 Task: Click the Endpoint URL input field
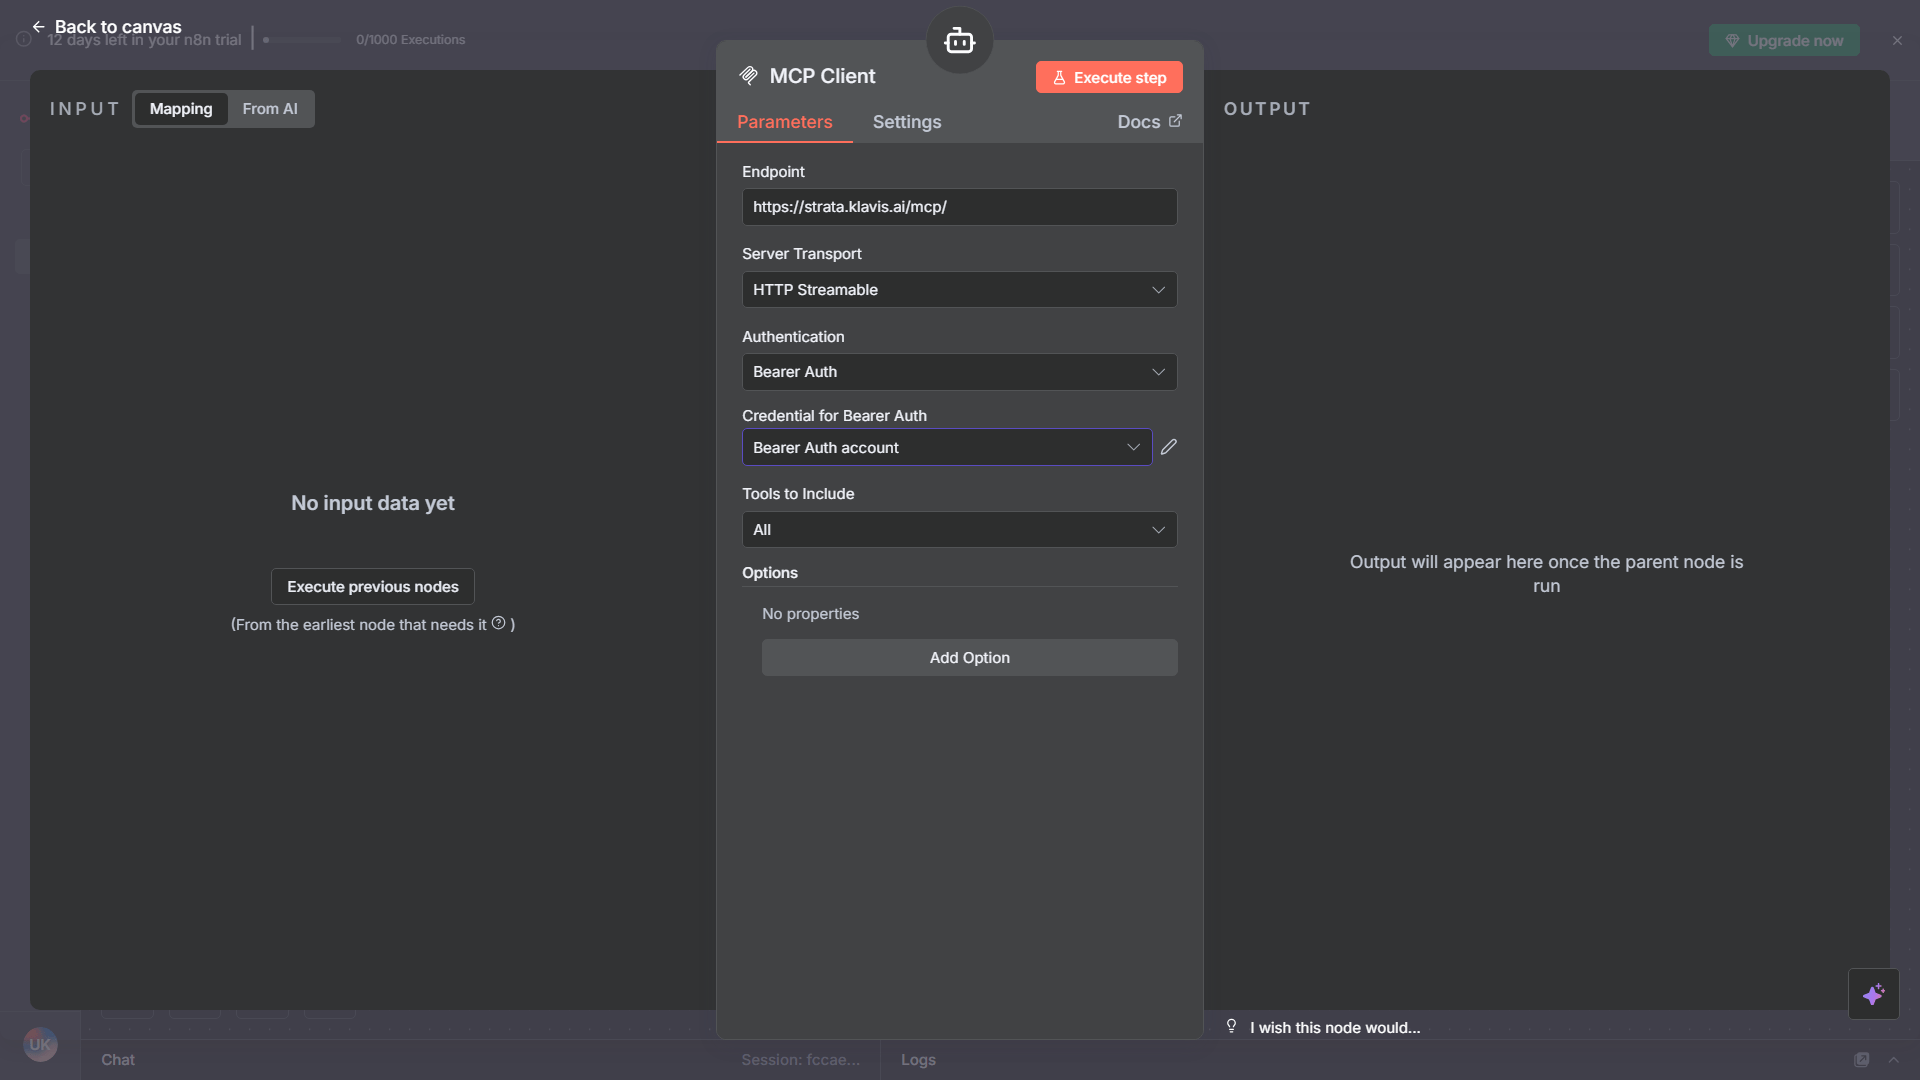[958, 206]
